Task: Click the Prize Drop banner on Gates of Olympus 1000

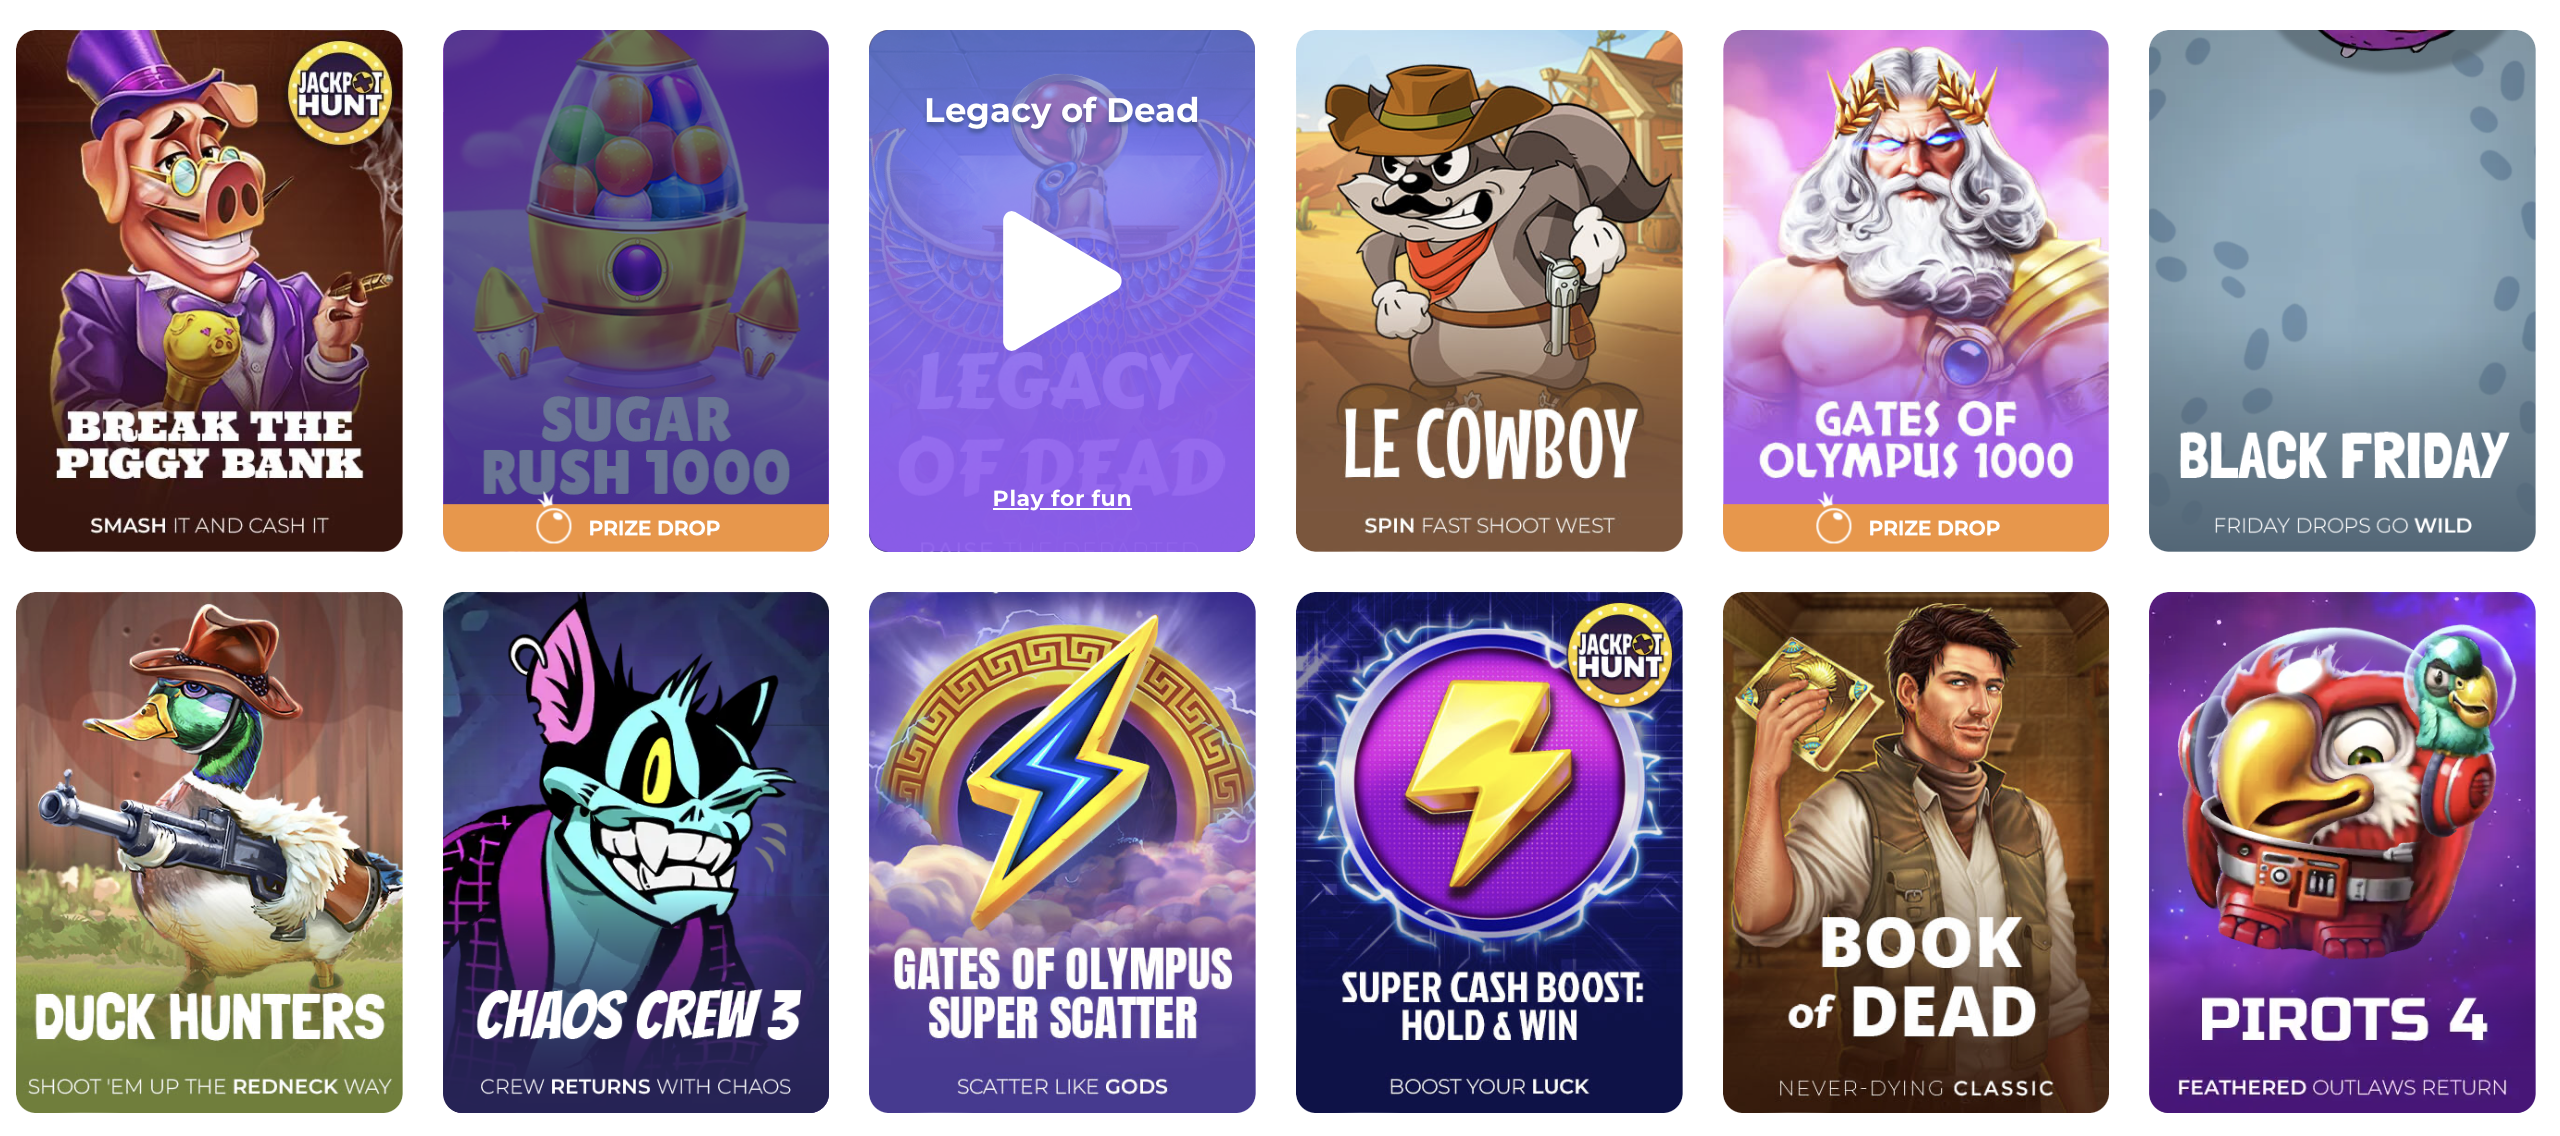Action: tap(1915, 527)
